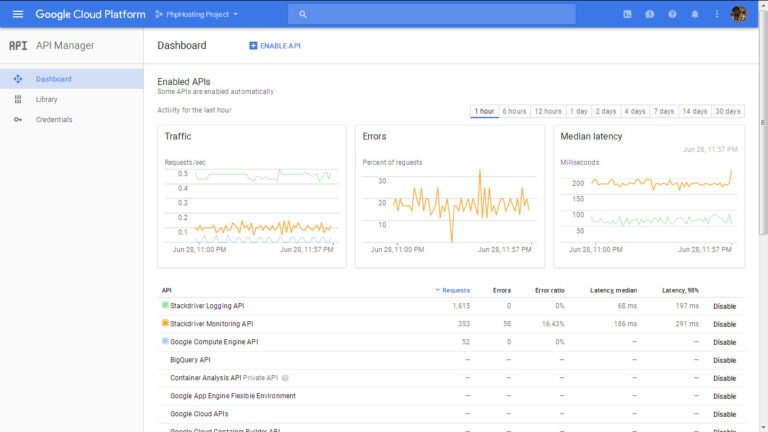Select the 1 day time range

tap(578, 111)
